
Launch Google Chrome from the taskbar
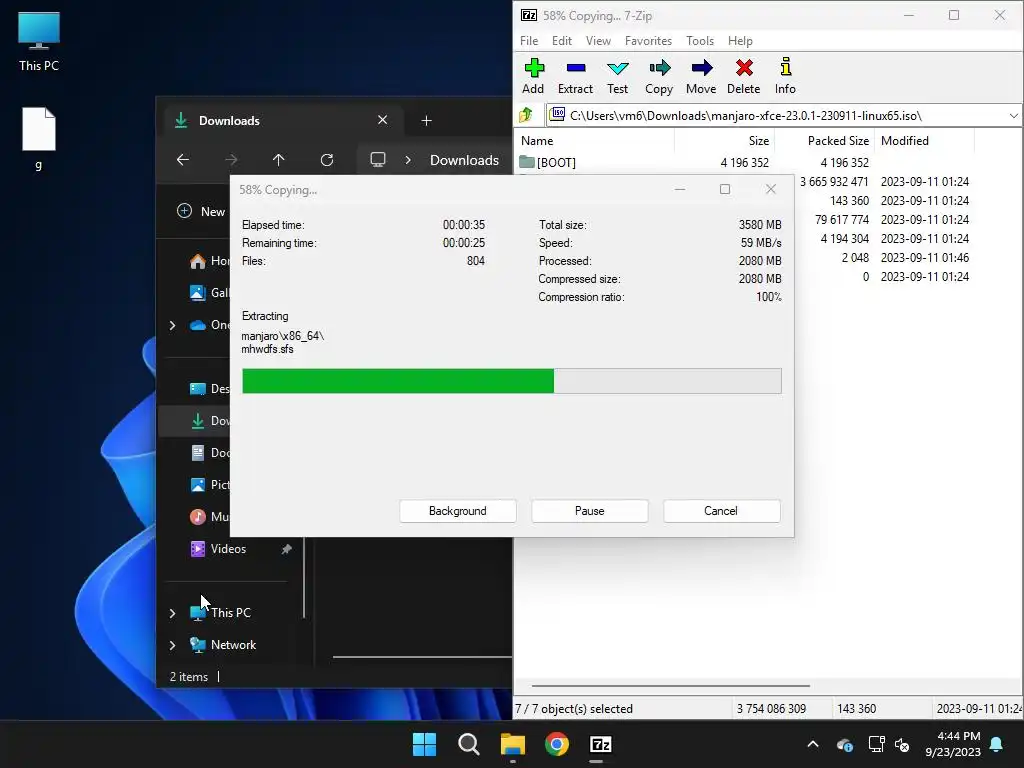click(x=557, y=744)
